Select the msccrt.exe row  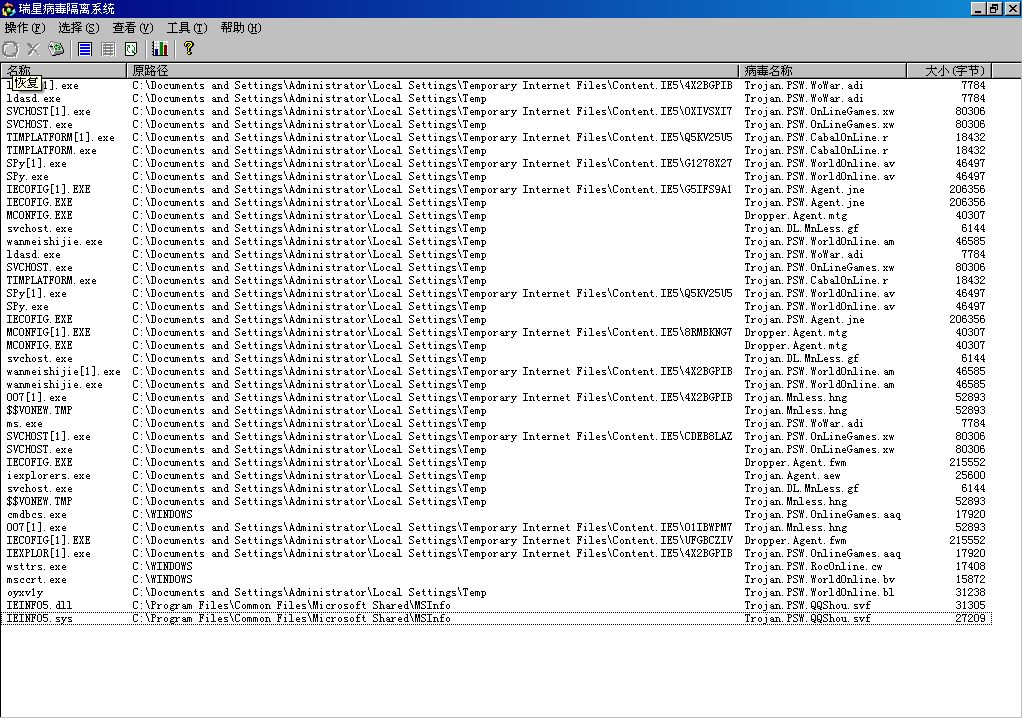click(x=496, y=580)
